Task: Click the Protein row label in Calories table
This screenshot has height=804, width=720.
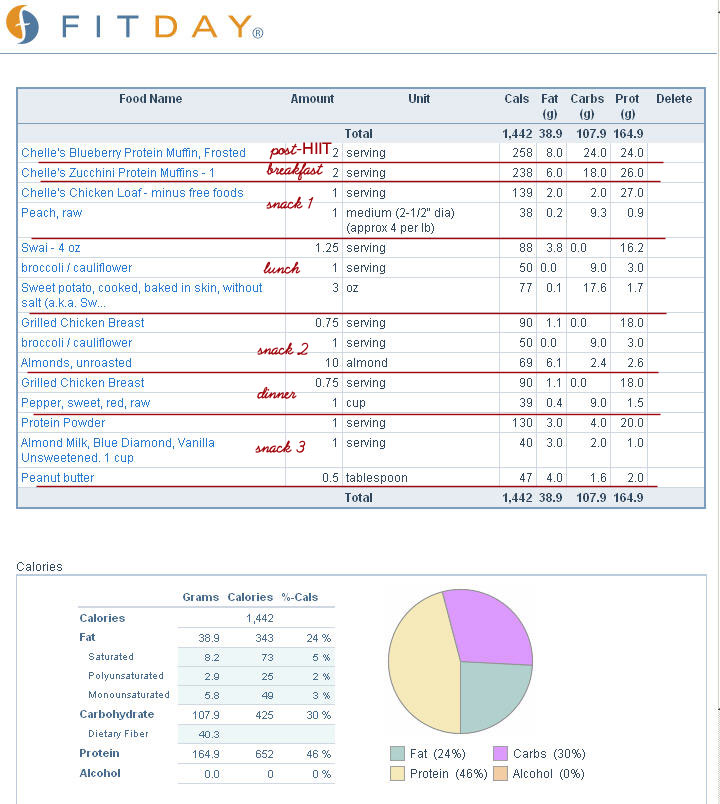Action: pos(99,753)
